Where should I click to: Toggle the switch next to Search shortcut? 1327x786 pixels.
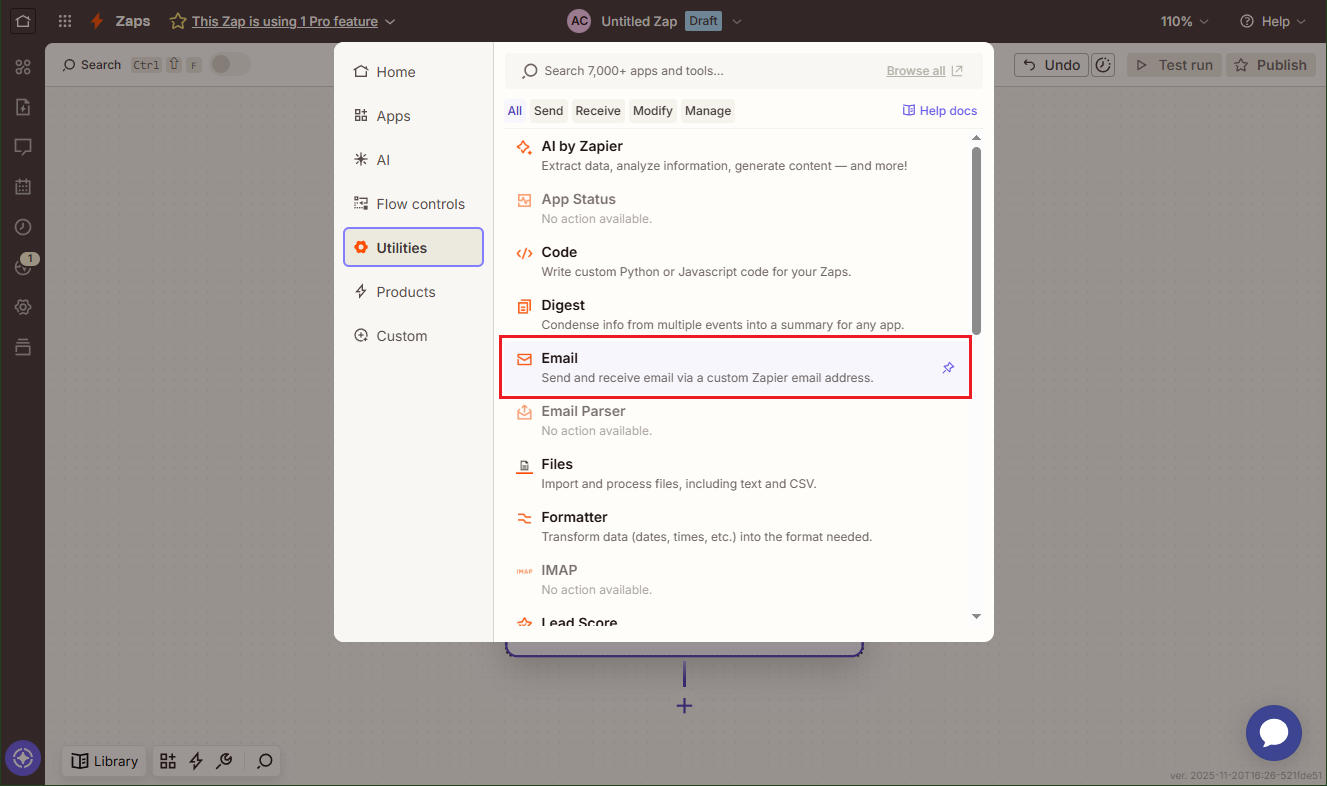[230, 64]
